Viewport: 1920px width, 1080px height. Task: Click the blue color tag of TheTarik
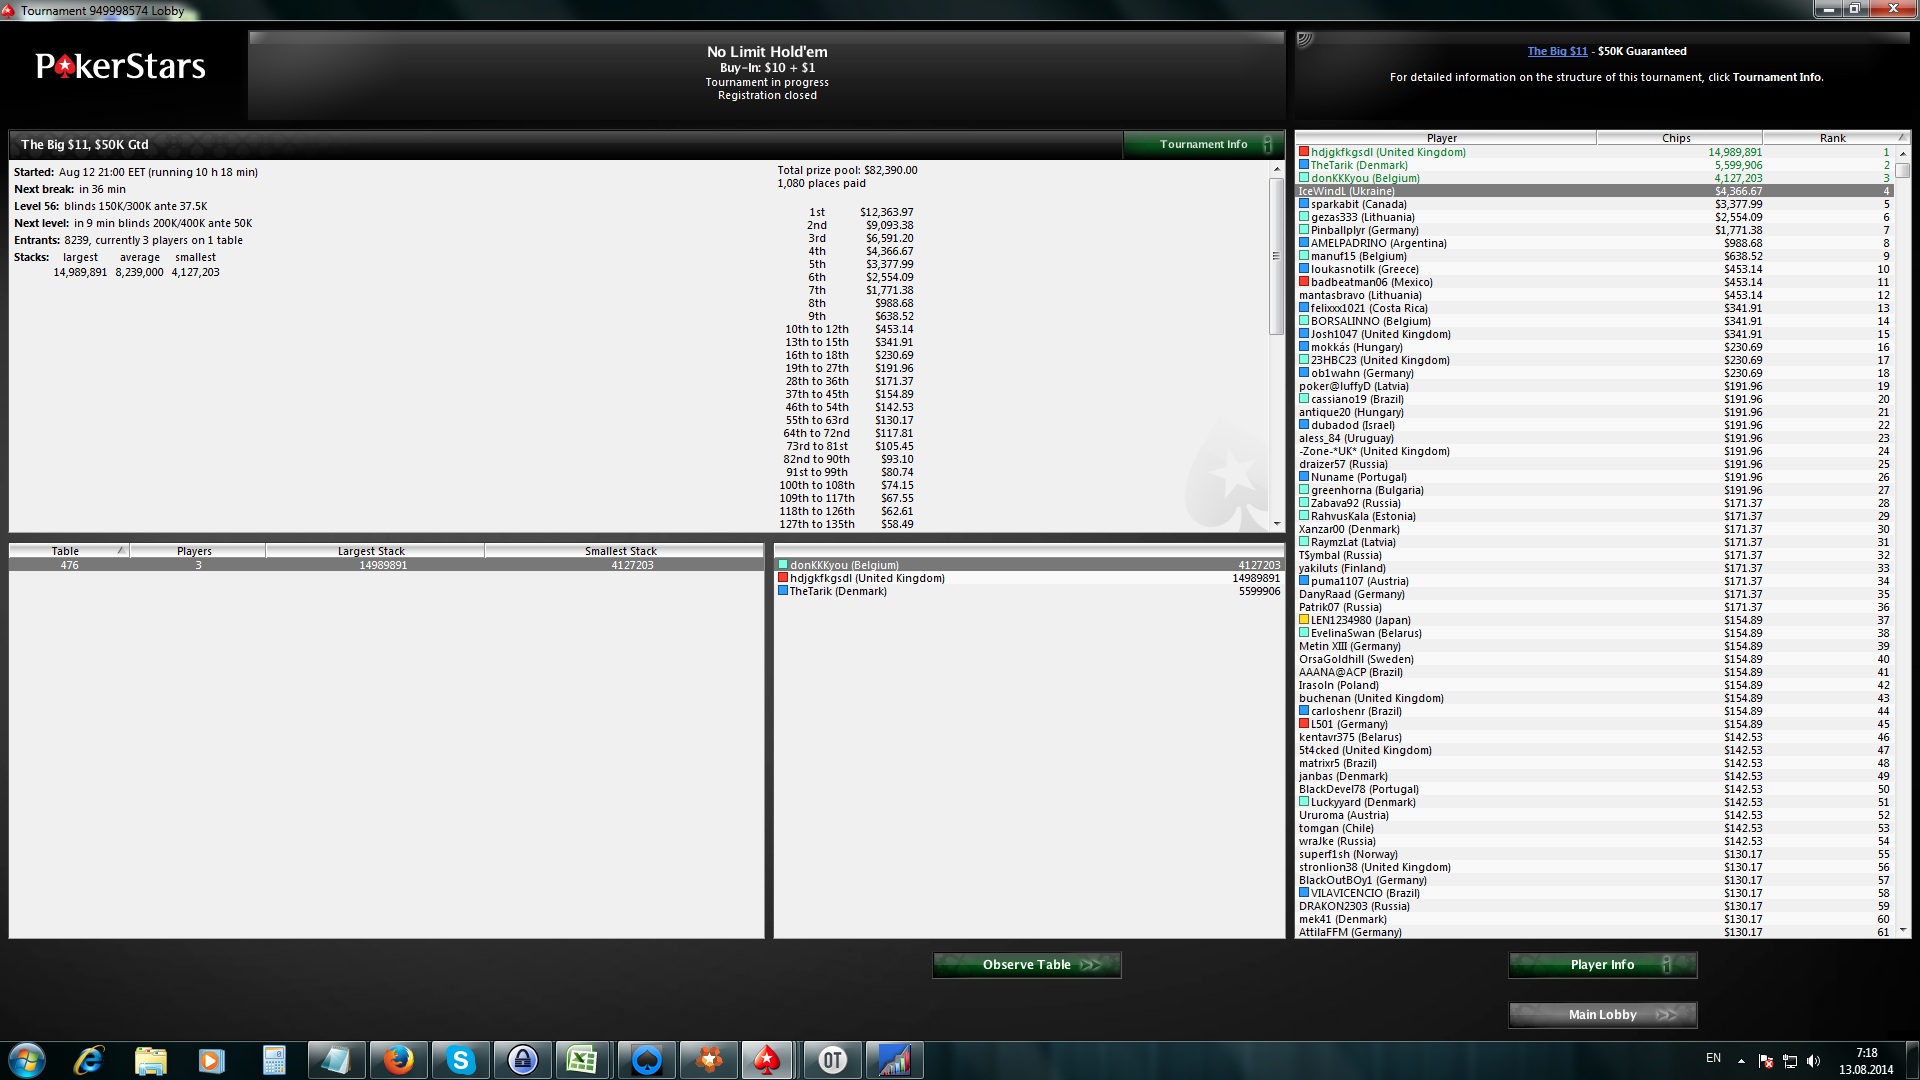click(1304, 165)
